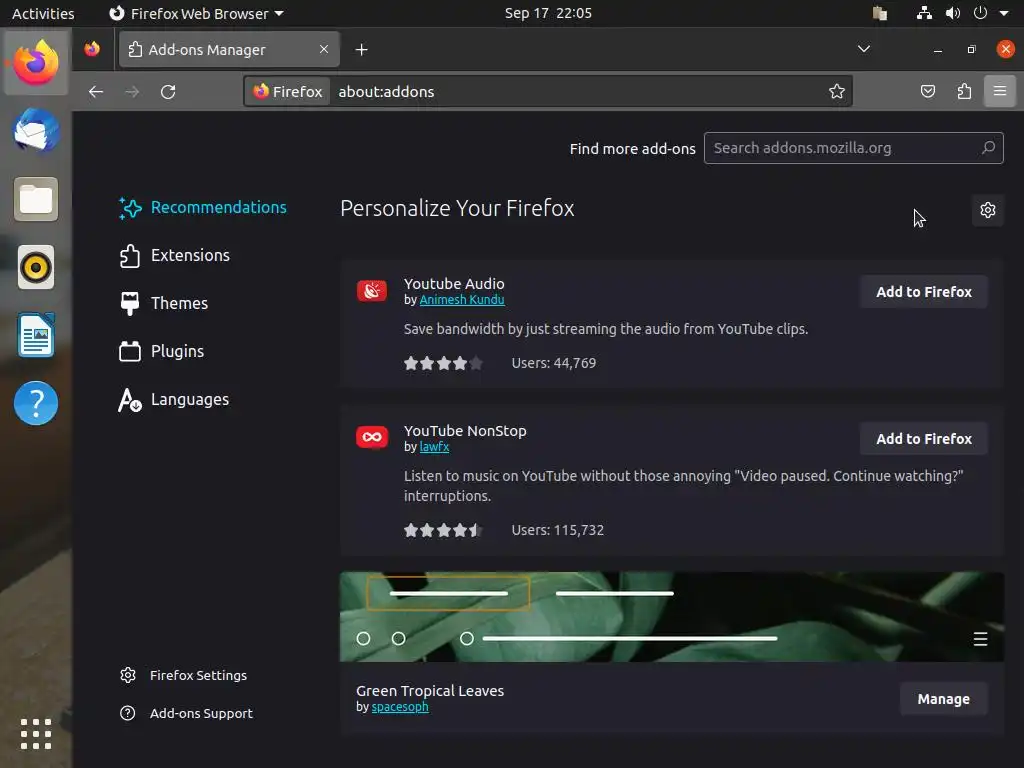Screen dimensions: 1024x768
Task: Open author link lawfx
Action: 434,447
